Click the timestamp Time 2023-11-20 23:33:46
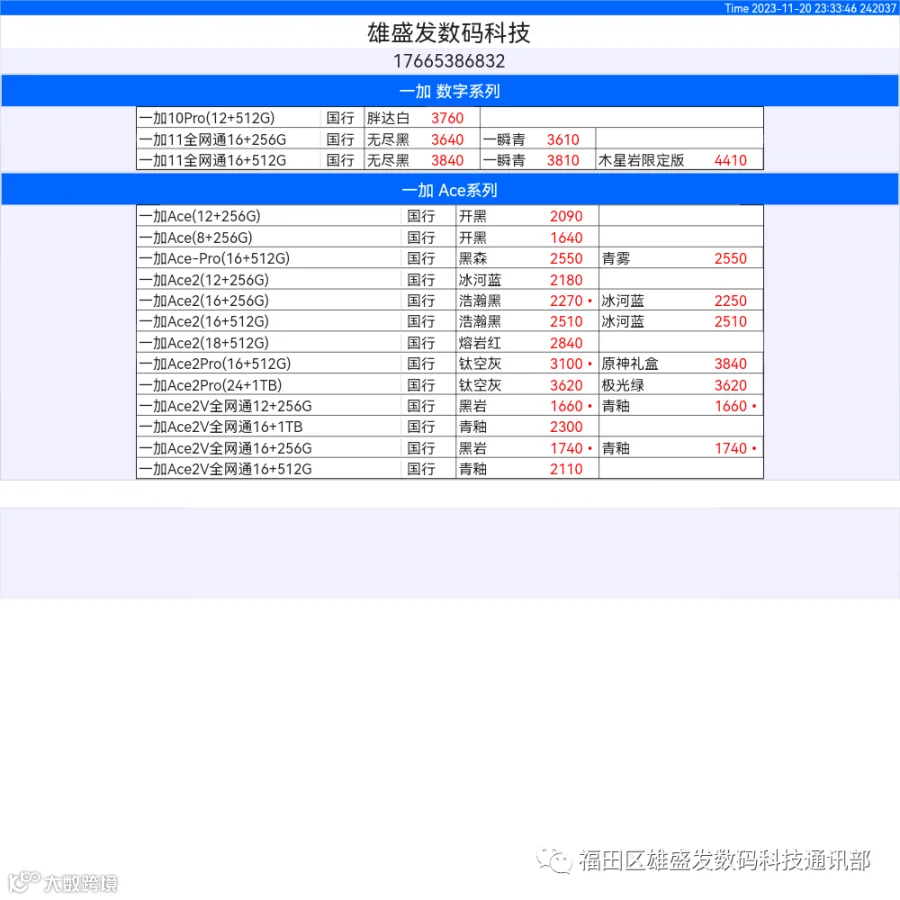 [x=790, y=8]
